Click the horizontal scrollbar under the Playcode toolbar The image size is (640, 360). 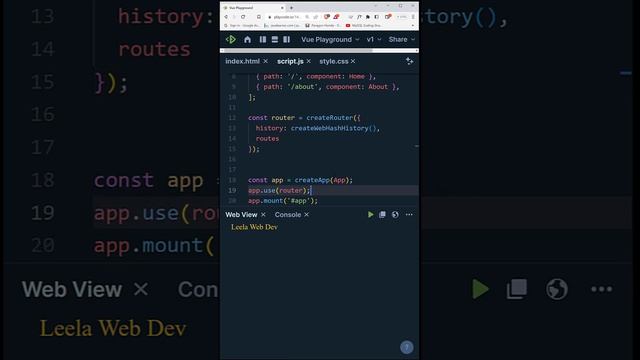297,51
